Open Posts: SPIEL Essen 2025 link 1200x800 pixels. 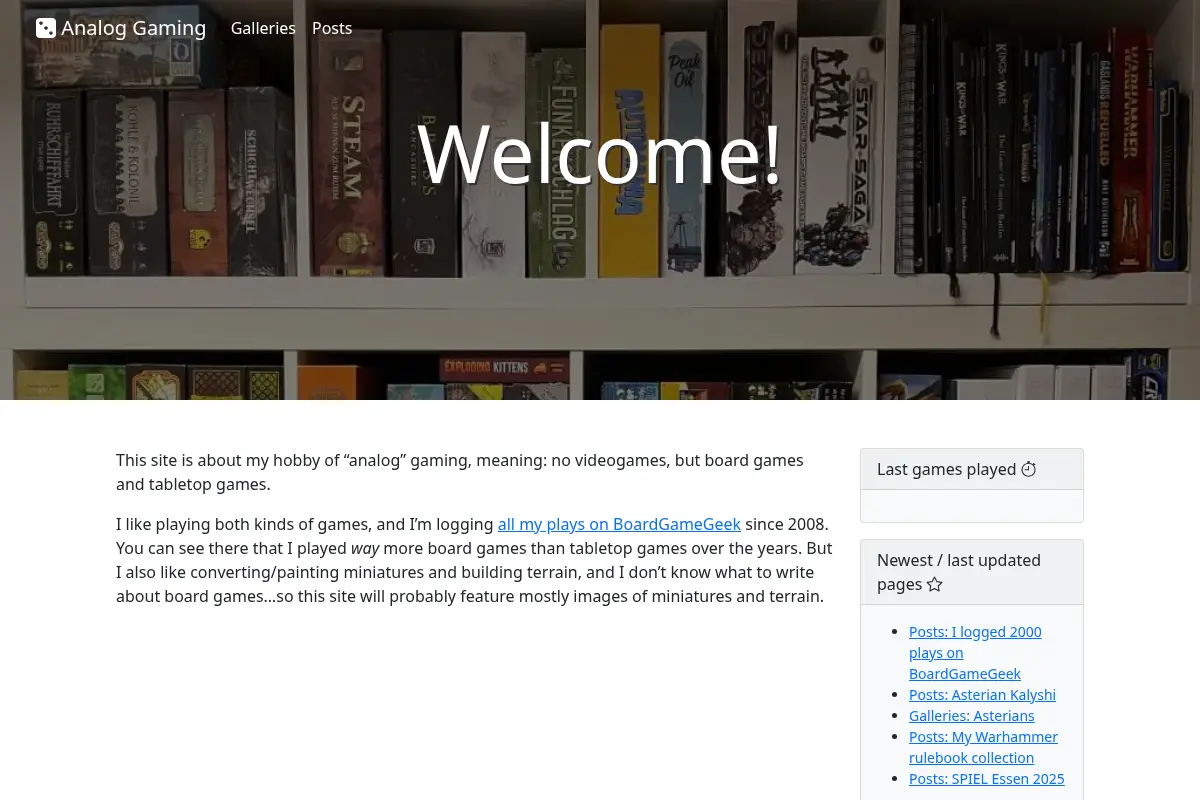[987, 778]
